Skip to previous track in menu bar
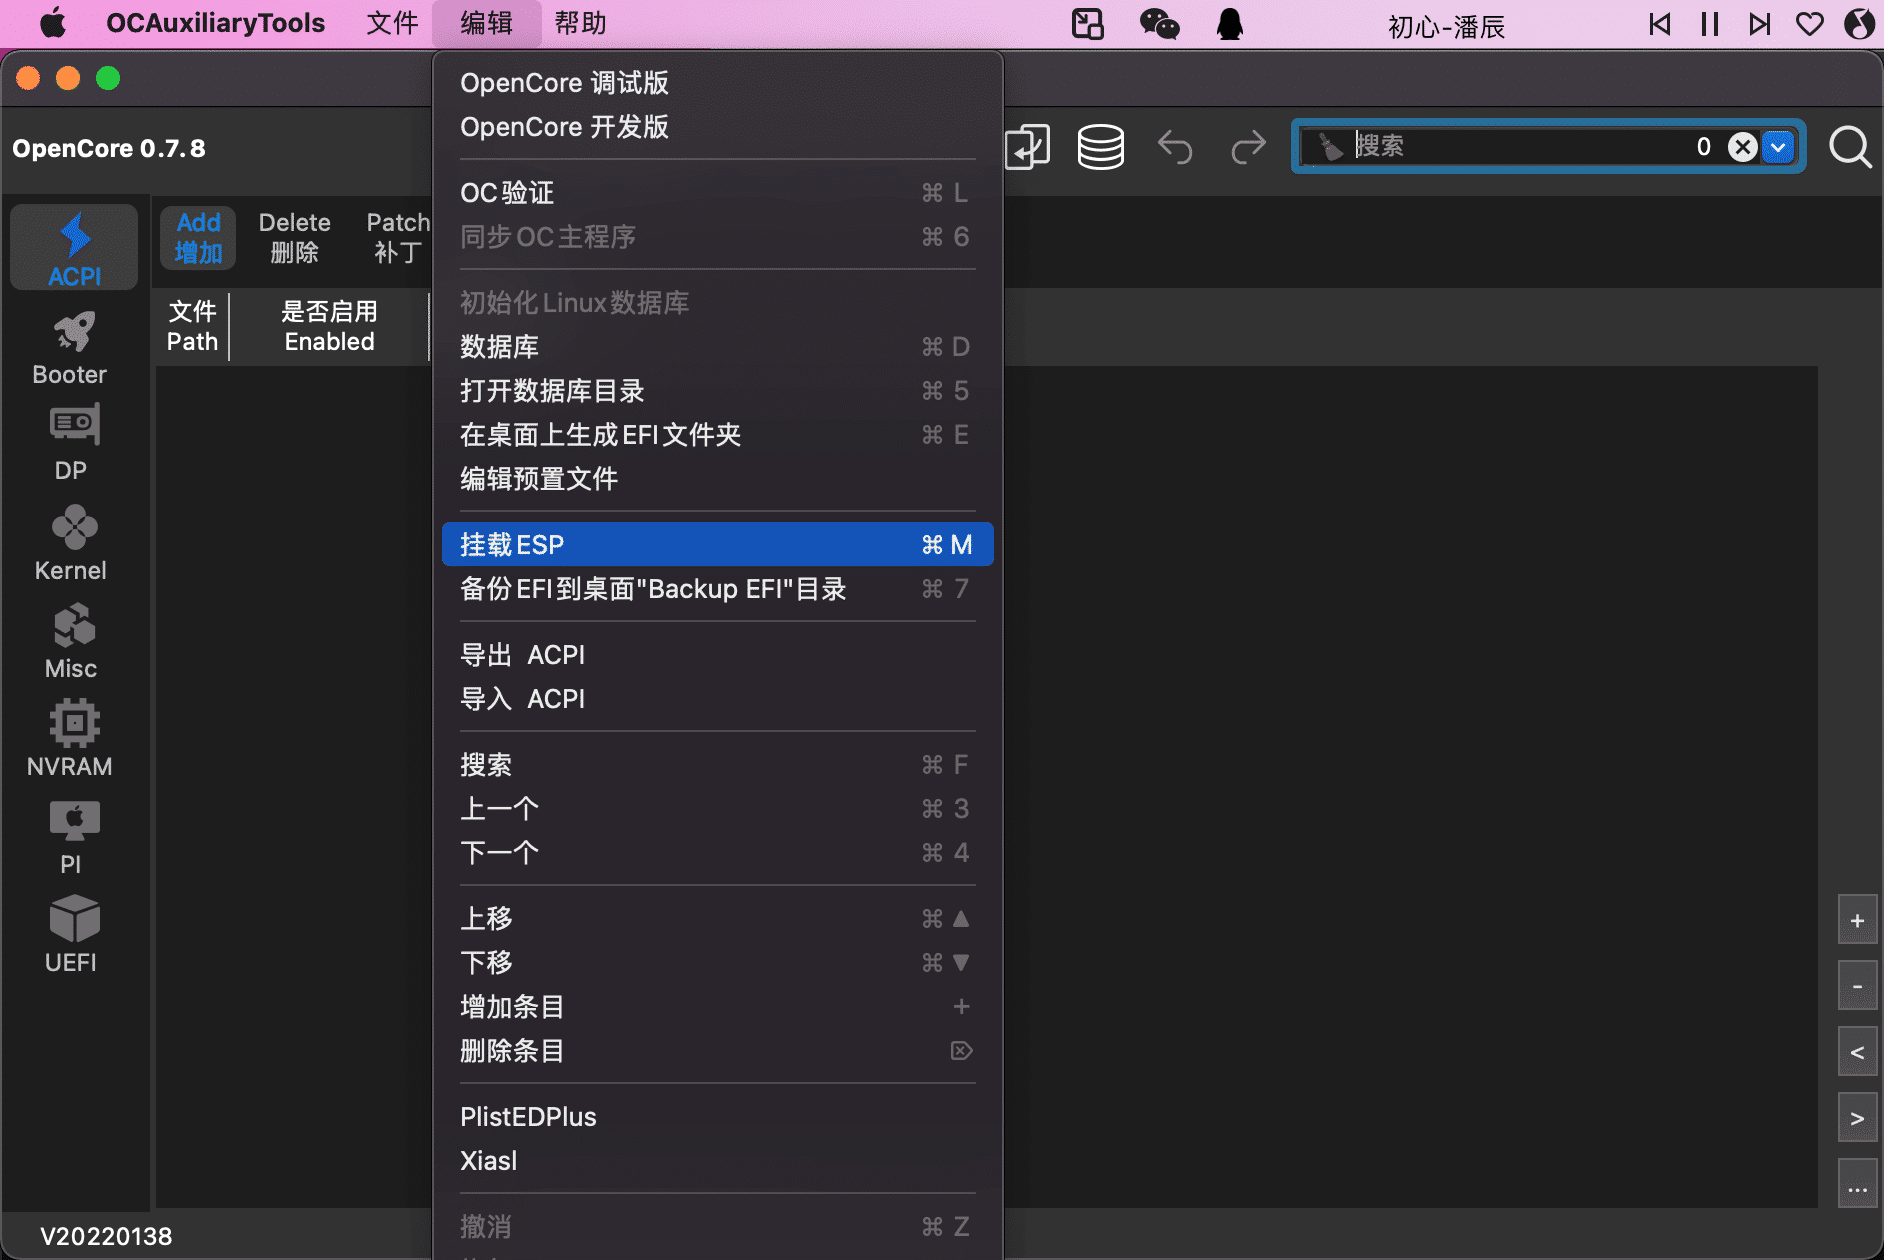This screenshot has height=1260, width=1884. pyautogui.click(x=1660, y=23)
